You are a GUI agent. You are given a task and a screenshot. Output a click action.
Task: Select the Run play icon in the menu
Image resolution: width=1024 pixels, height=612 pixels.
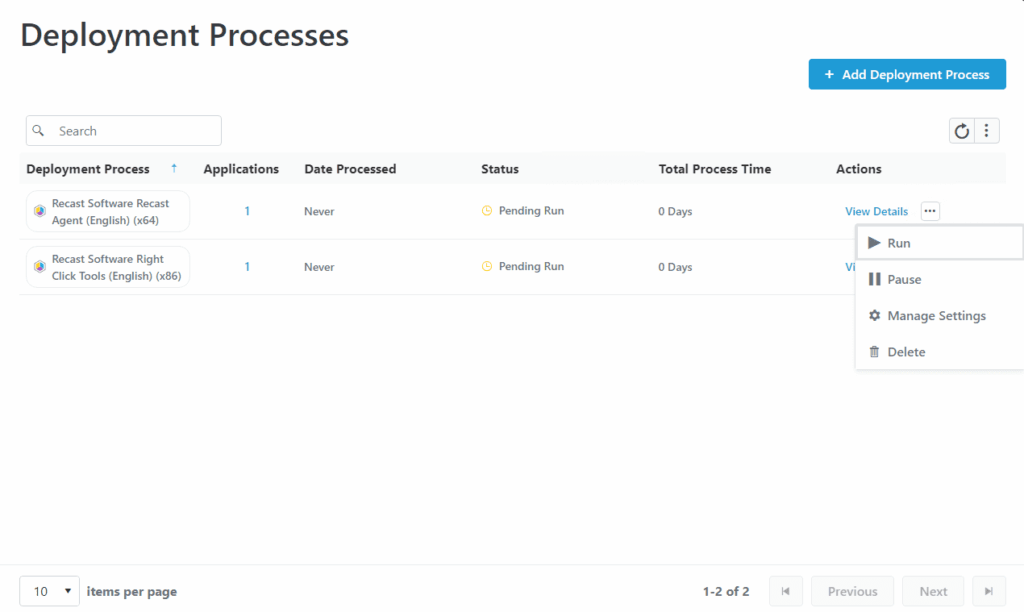click(875, 242)
